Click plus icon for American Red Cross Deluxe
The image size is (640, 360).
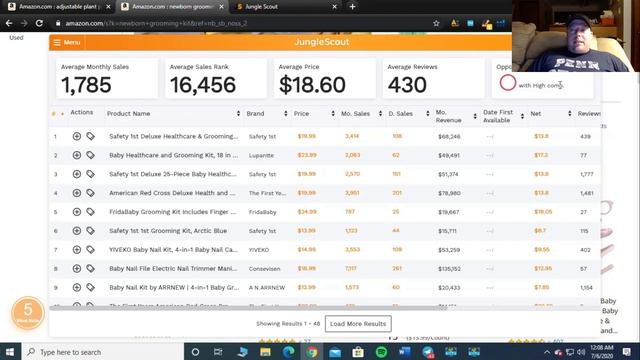77,193
